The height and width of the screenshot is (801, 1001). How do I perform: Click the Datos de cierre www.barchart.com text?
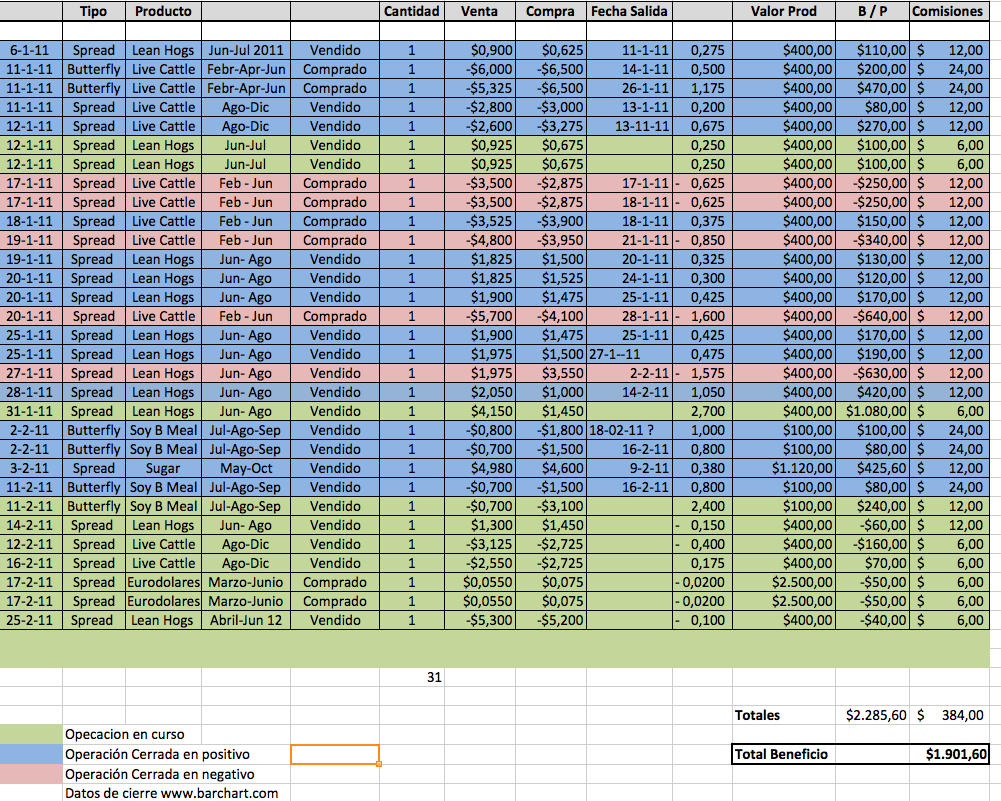(172, 793)
